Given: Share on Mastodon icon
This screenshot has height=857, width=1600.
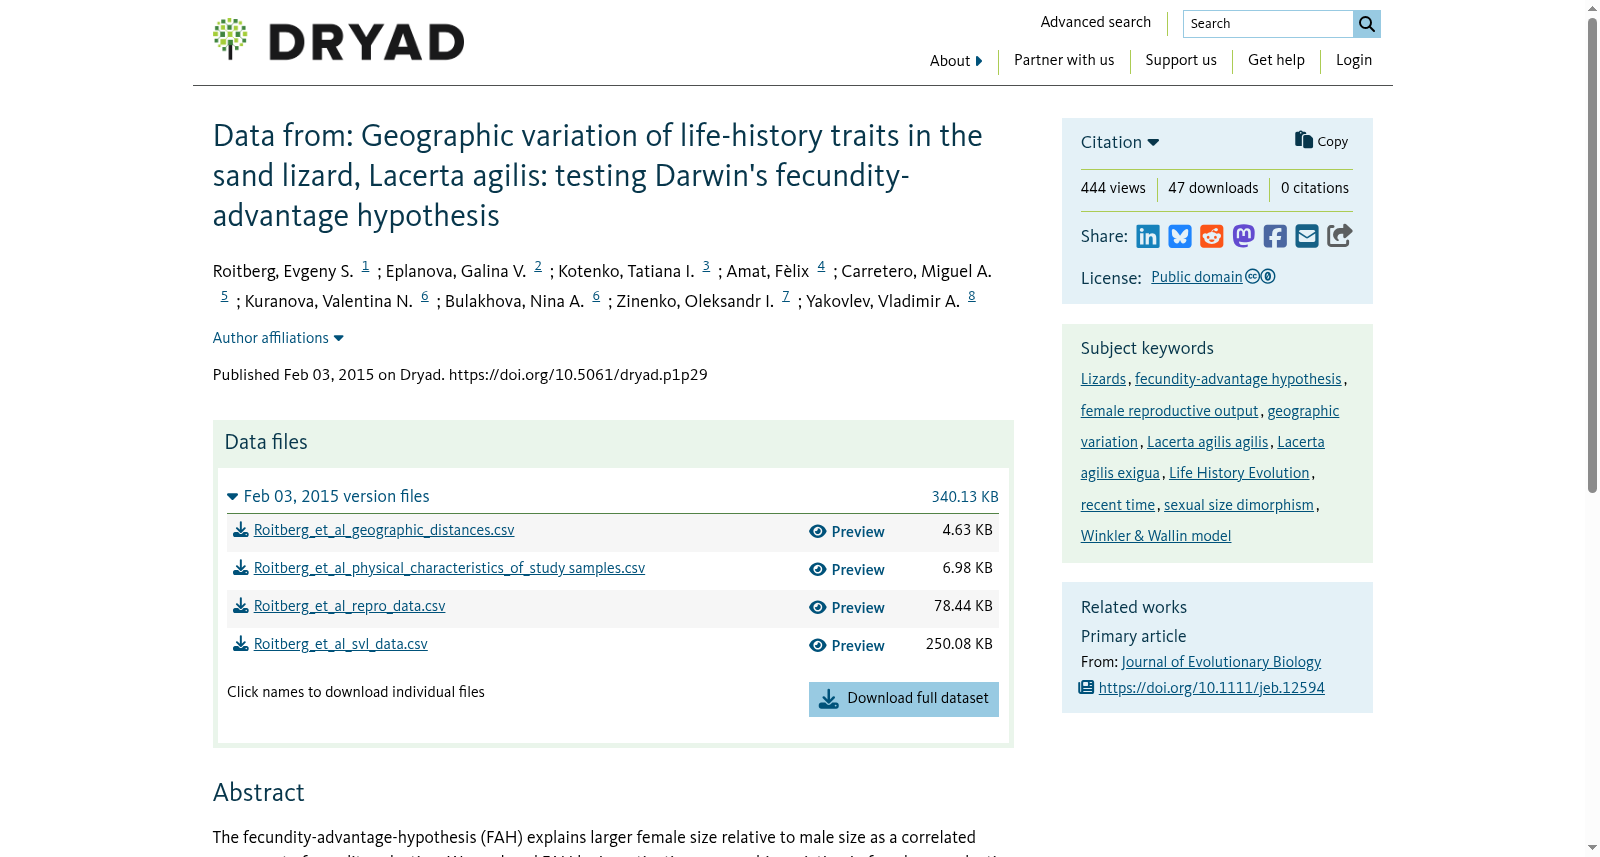Looking at the screenshot, I should pos(1243,236).
